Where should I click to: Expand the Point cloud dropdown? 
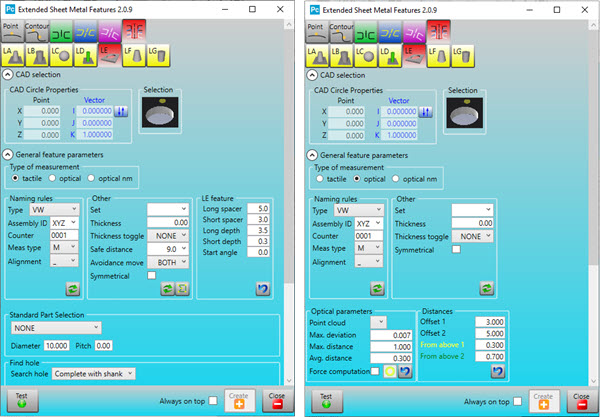(x=379, y=321)
